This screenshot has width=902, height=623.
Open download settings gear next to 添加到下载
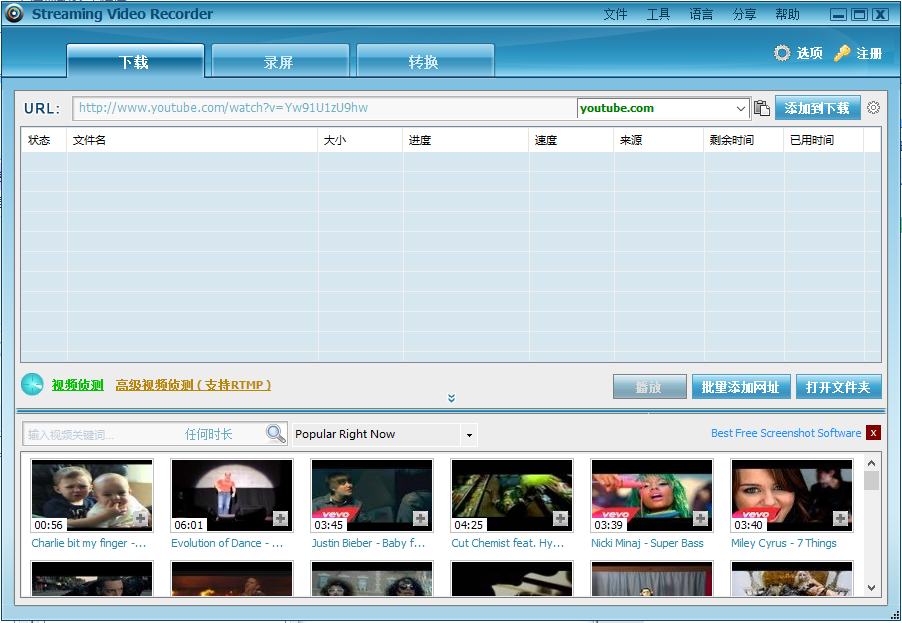(873, 108)
